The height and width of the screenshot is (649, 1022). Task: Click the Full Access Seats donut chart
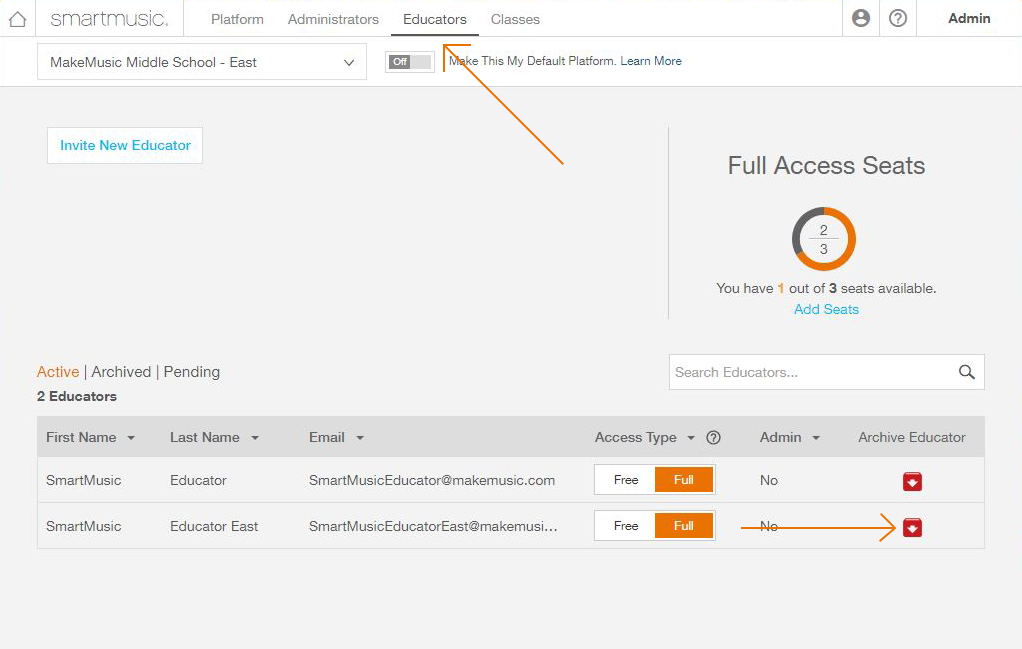point(824,239)
